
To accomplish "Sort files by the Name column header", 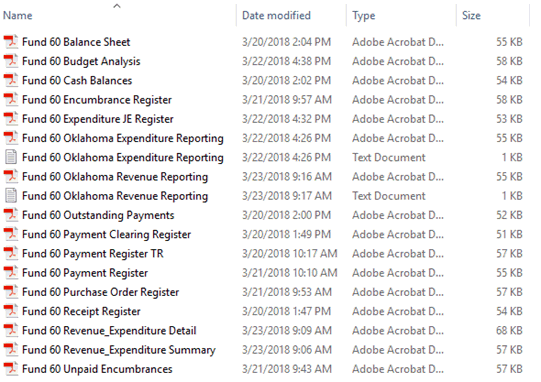I will coord(18,16).
